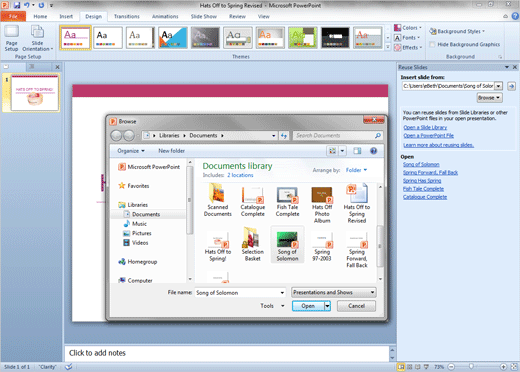
Task: Open recent file Spring Has Sprung link
Action: coord(422,180)
